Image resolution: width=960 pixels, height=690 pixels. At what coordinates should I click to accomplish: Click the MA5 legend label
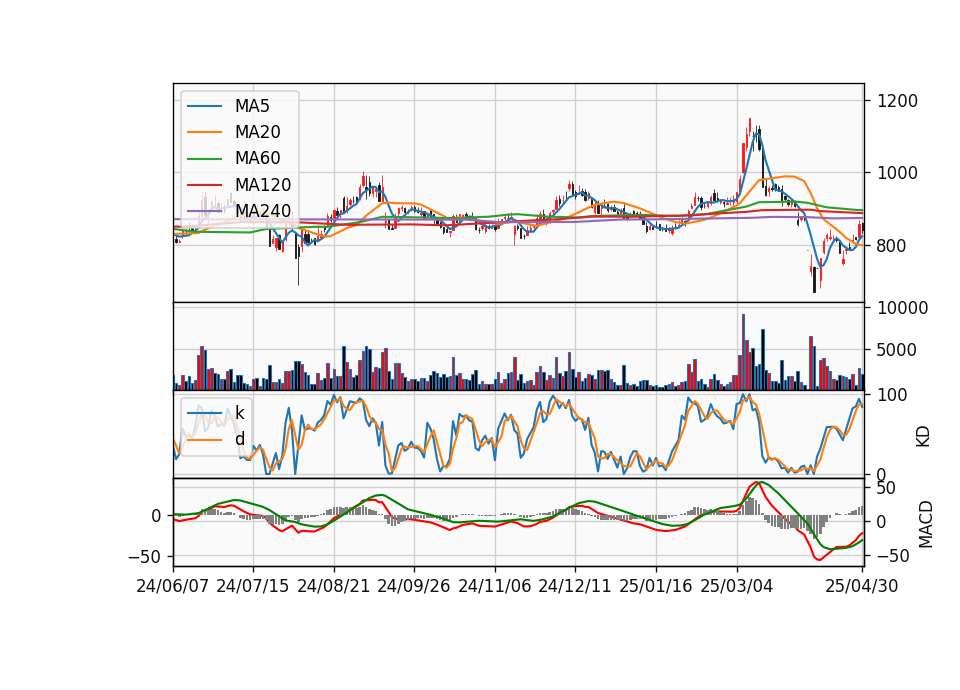coord(252,106)
